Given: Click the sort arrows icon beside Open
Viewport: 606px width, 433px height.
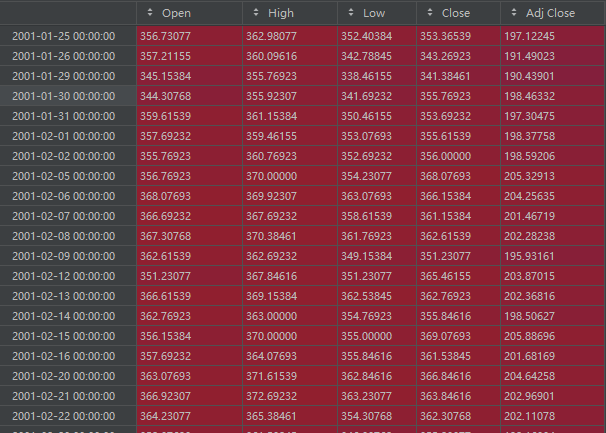Looking at the screenshot, I should pos(150,13).
